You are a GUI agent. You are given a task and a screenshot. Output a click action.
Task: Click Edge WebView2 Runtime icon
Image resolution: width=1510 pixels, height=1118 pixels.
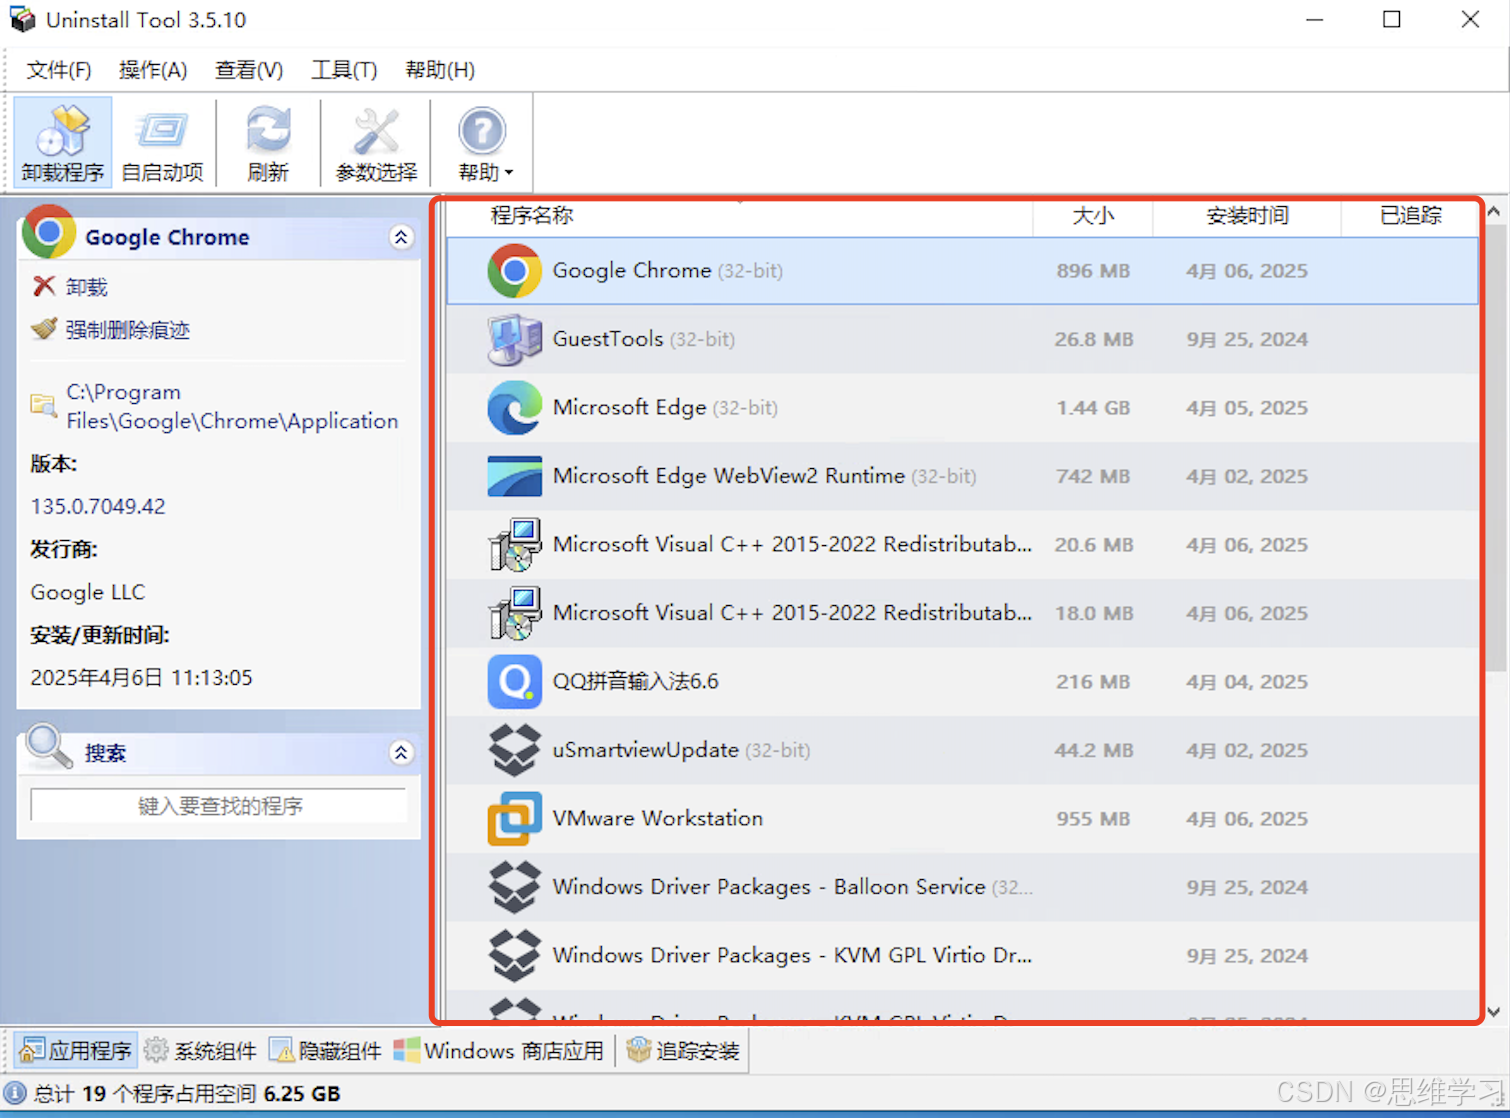pyautogui.click(x=514, y=476)
